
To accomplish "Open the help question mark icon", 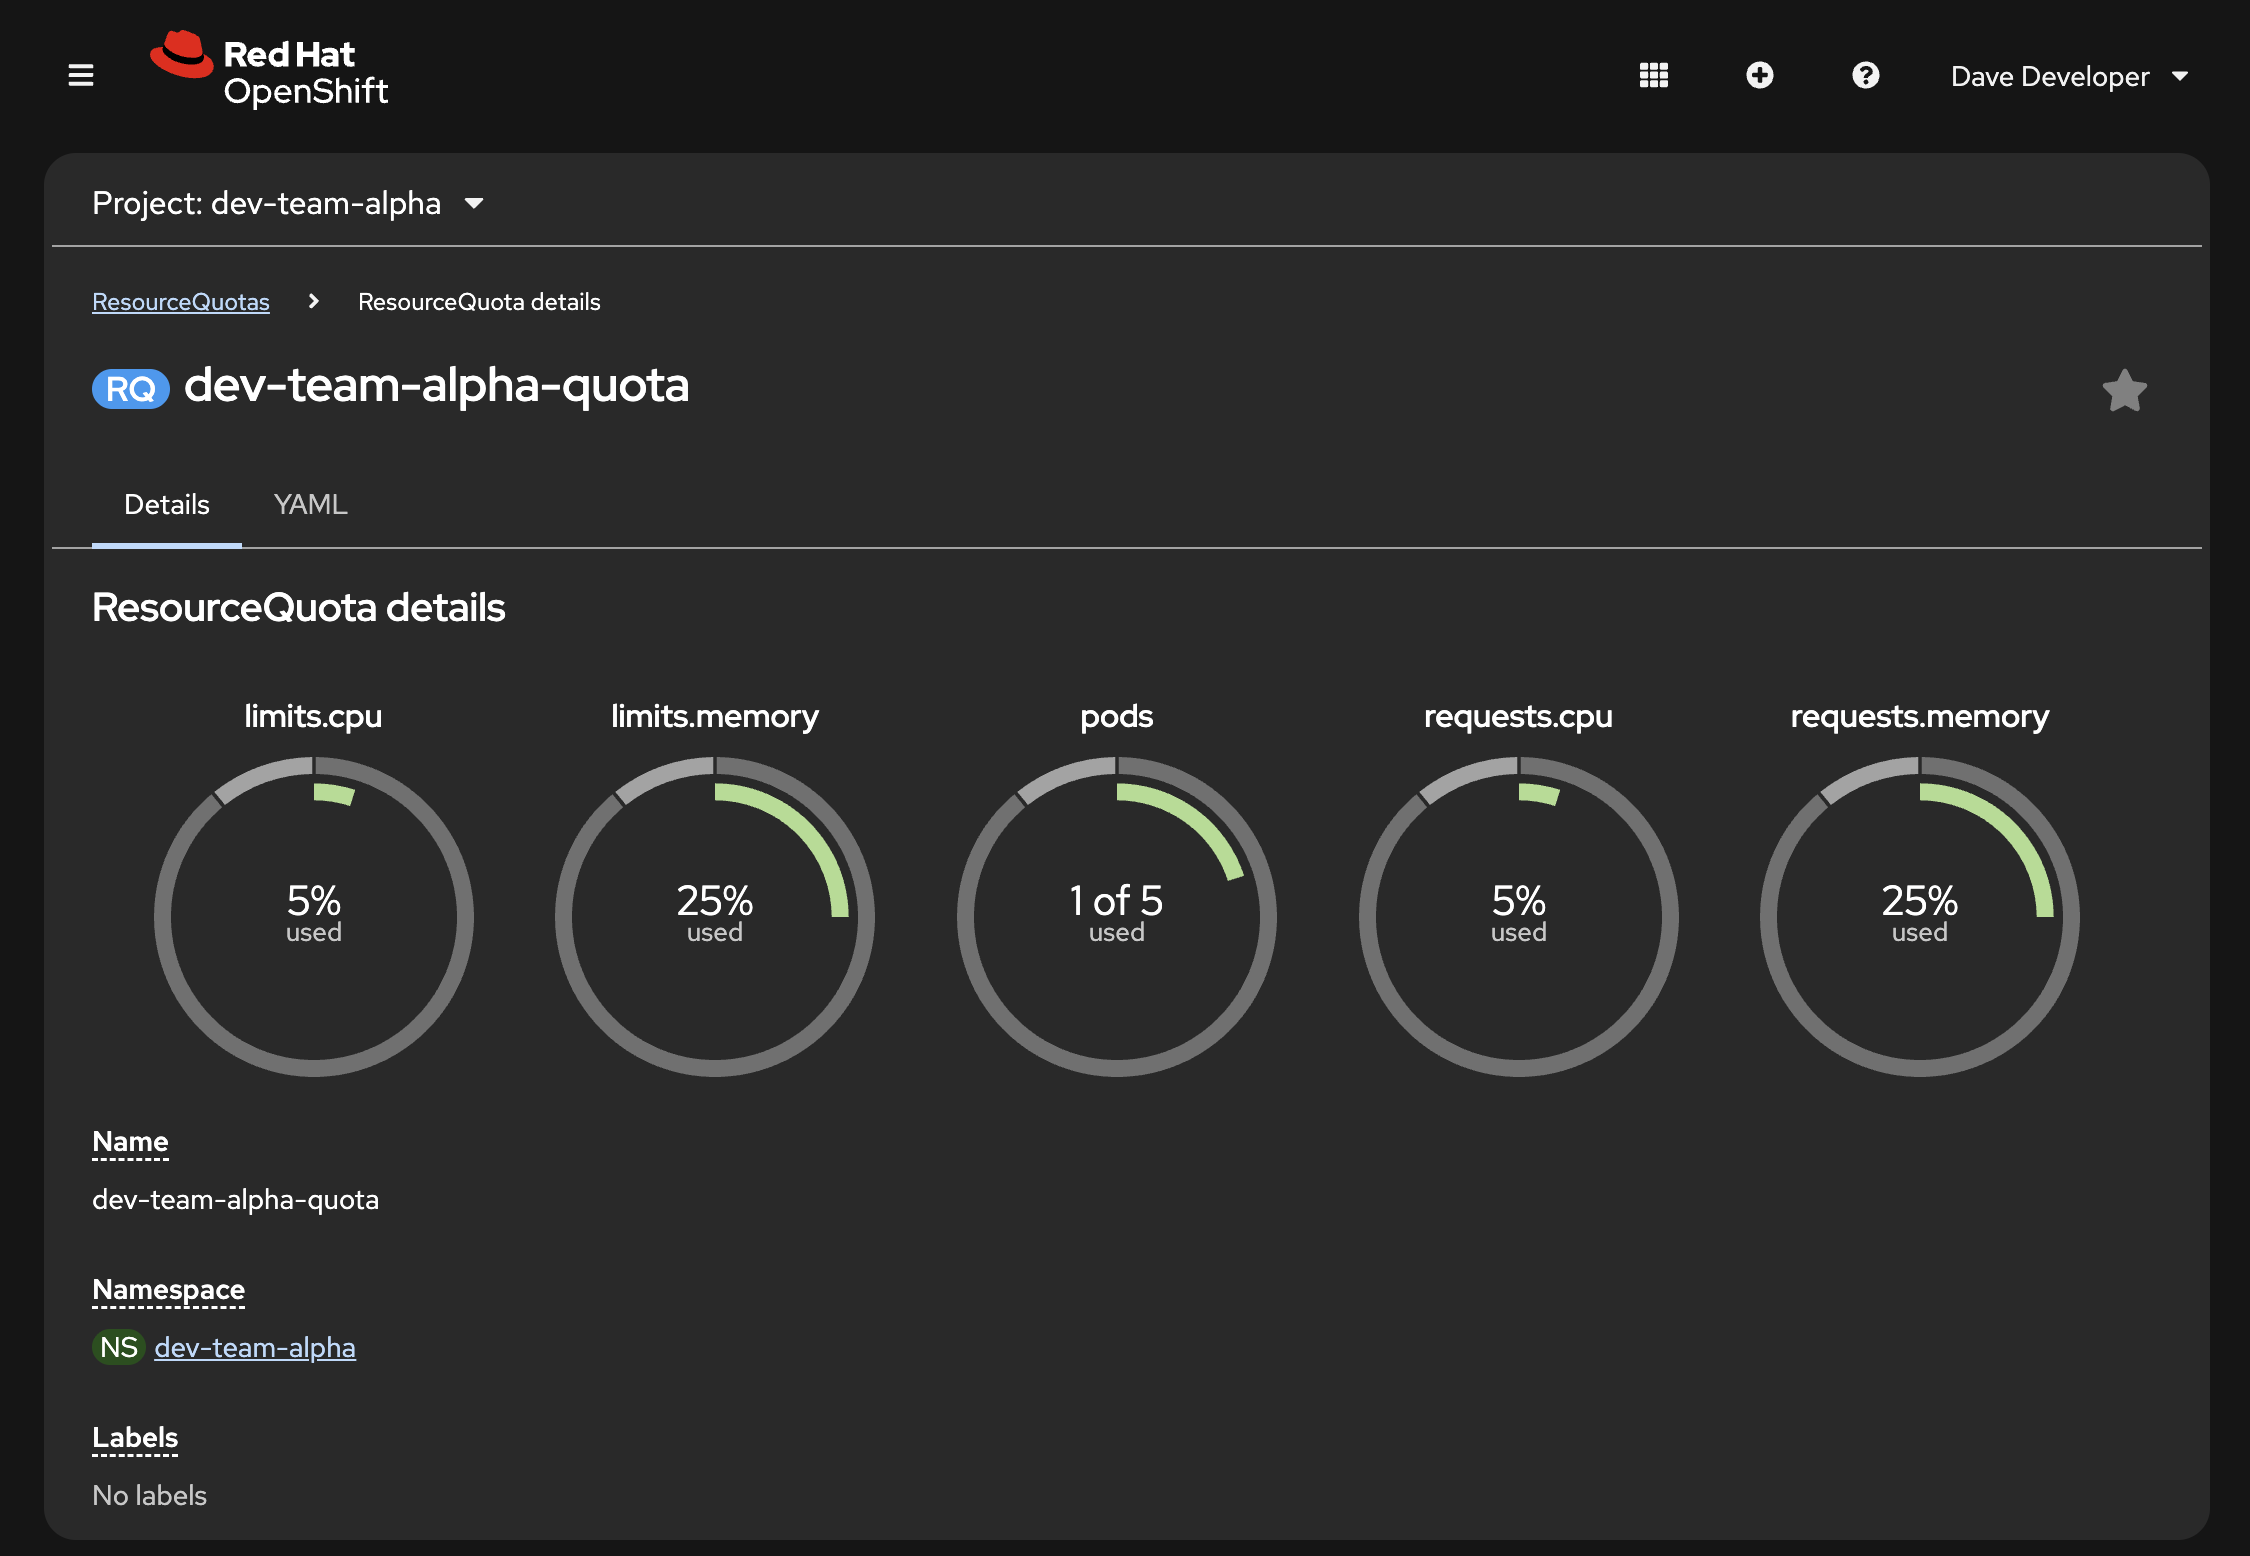I will tap(1865, 75).
